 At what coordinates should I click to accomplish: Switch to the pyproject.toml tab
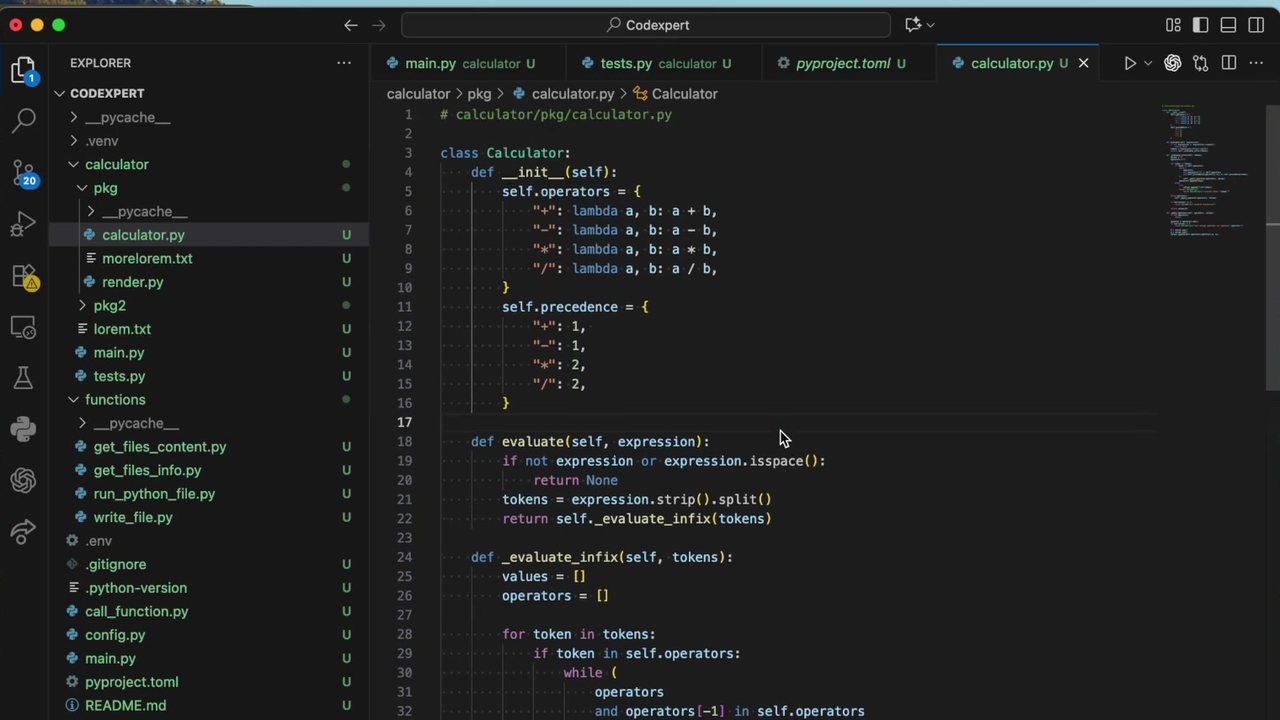click(849, 63)
